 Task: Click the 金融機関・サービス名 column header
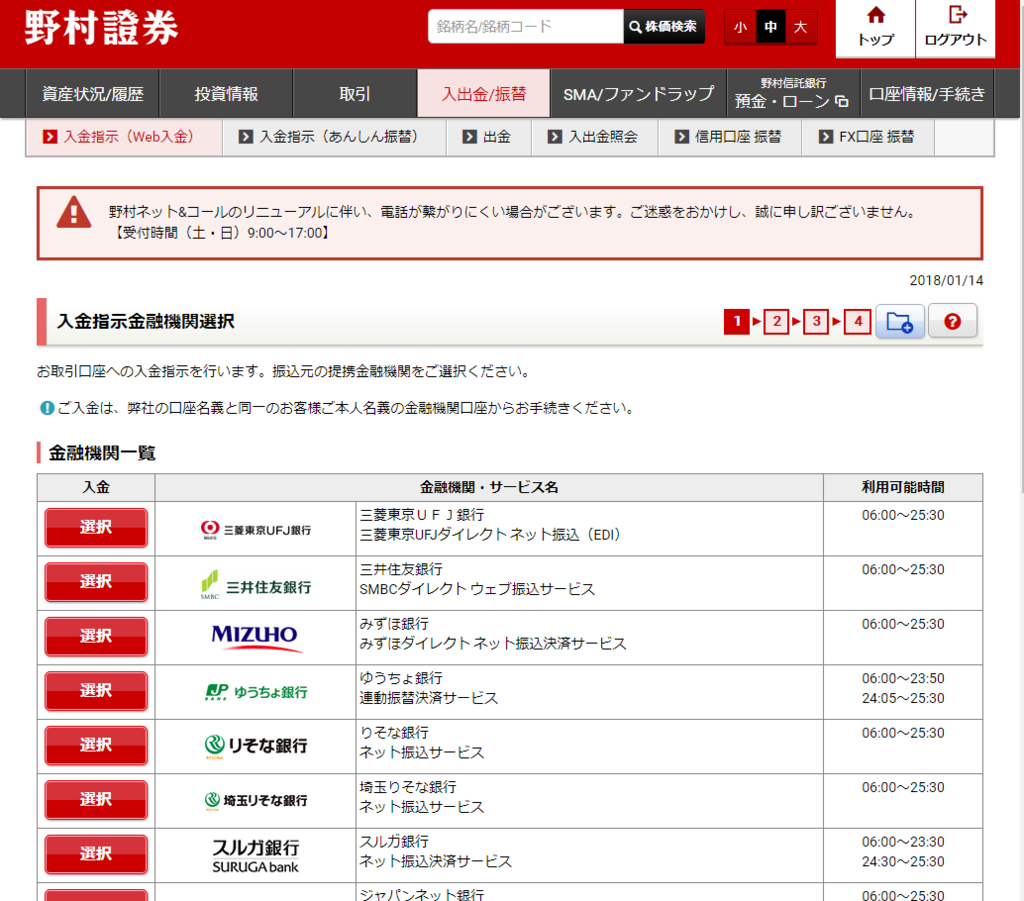click(488, 487)
